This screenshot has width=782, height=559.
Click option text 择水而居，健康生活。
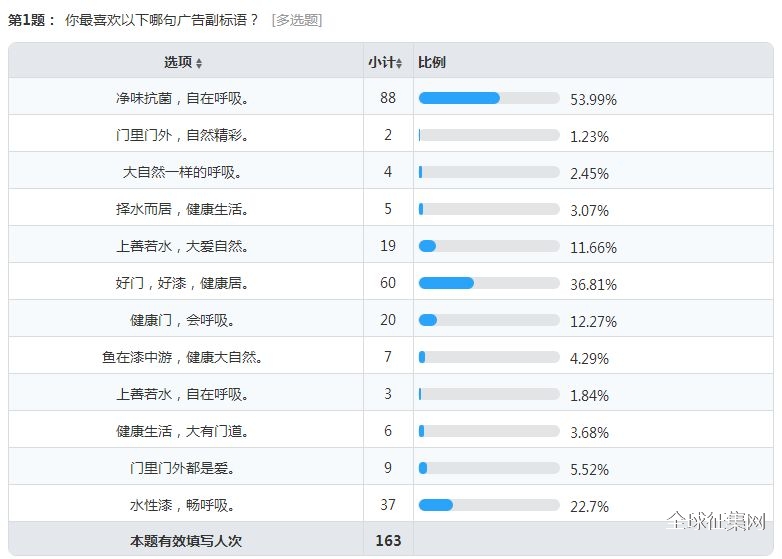point(182,209)
